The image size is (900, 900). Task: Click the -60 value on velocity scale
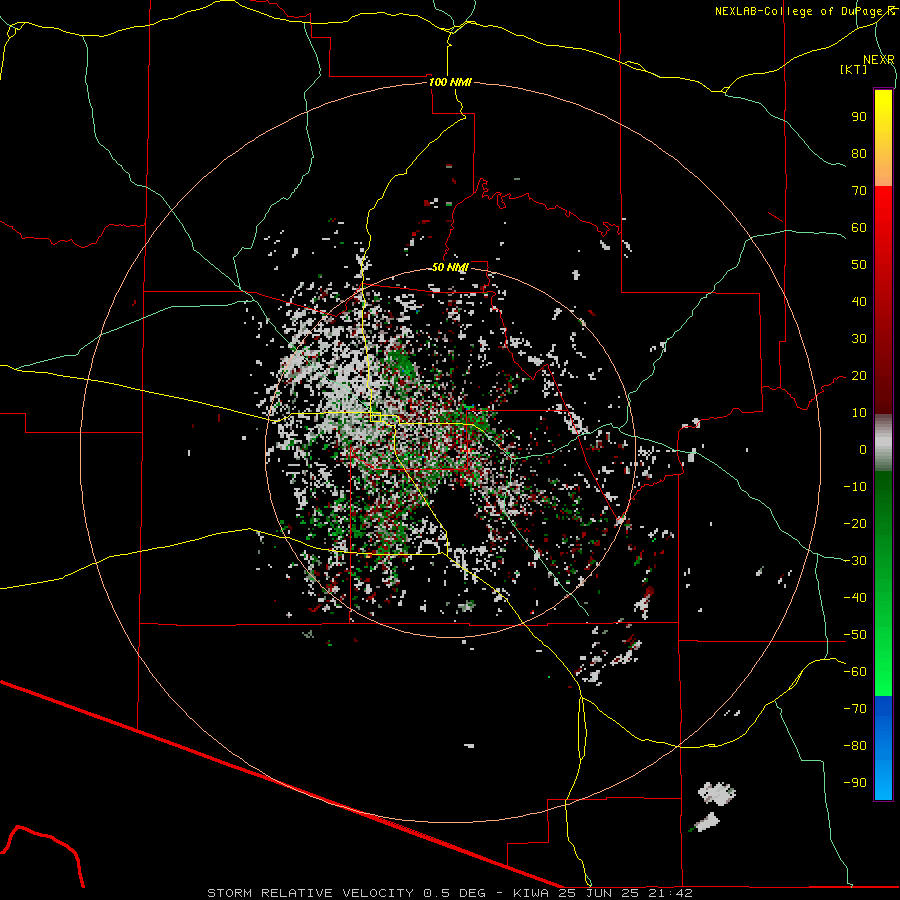[855, 672]
